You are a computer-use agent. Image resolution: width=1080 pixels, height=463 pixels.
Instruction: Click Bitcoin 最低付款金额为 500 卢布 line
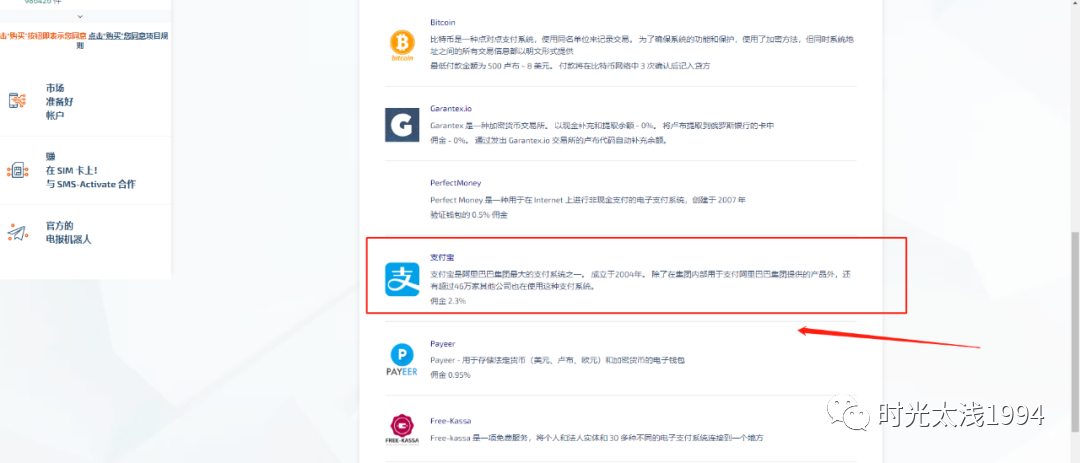click(570, 66)
